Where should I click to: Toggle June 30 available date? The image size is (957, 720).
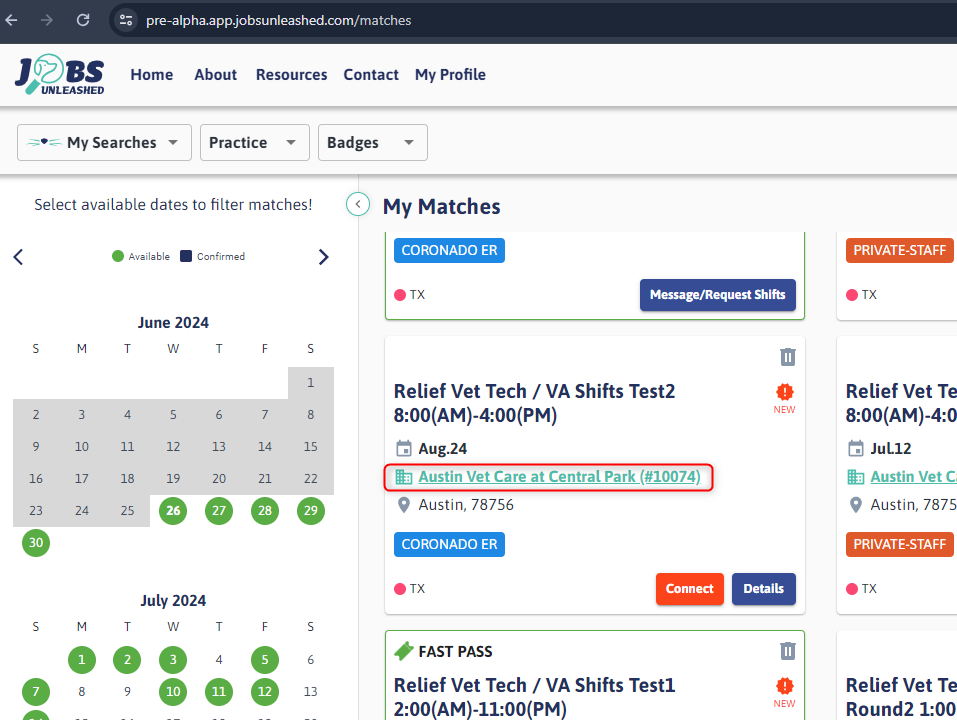36,542
